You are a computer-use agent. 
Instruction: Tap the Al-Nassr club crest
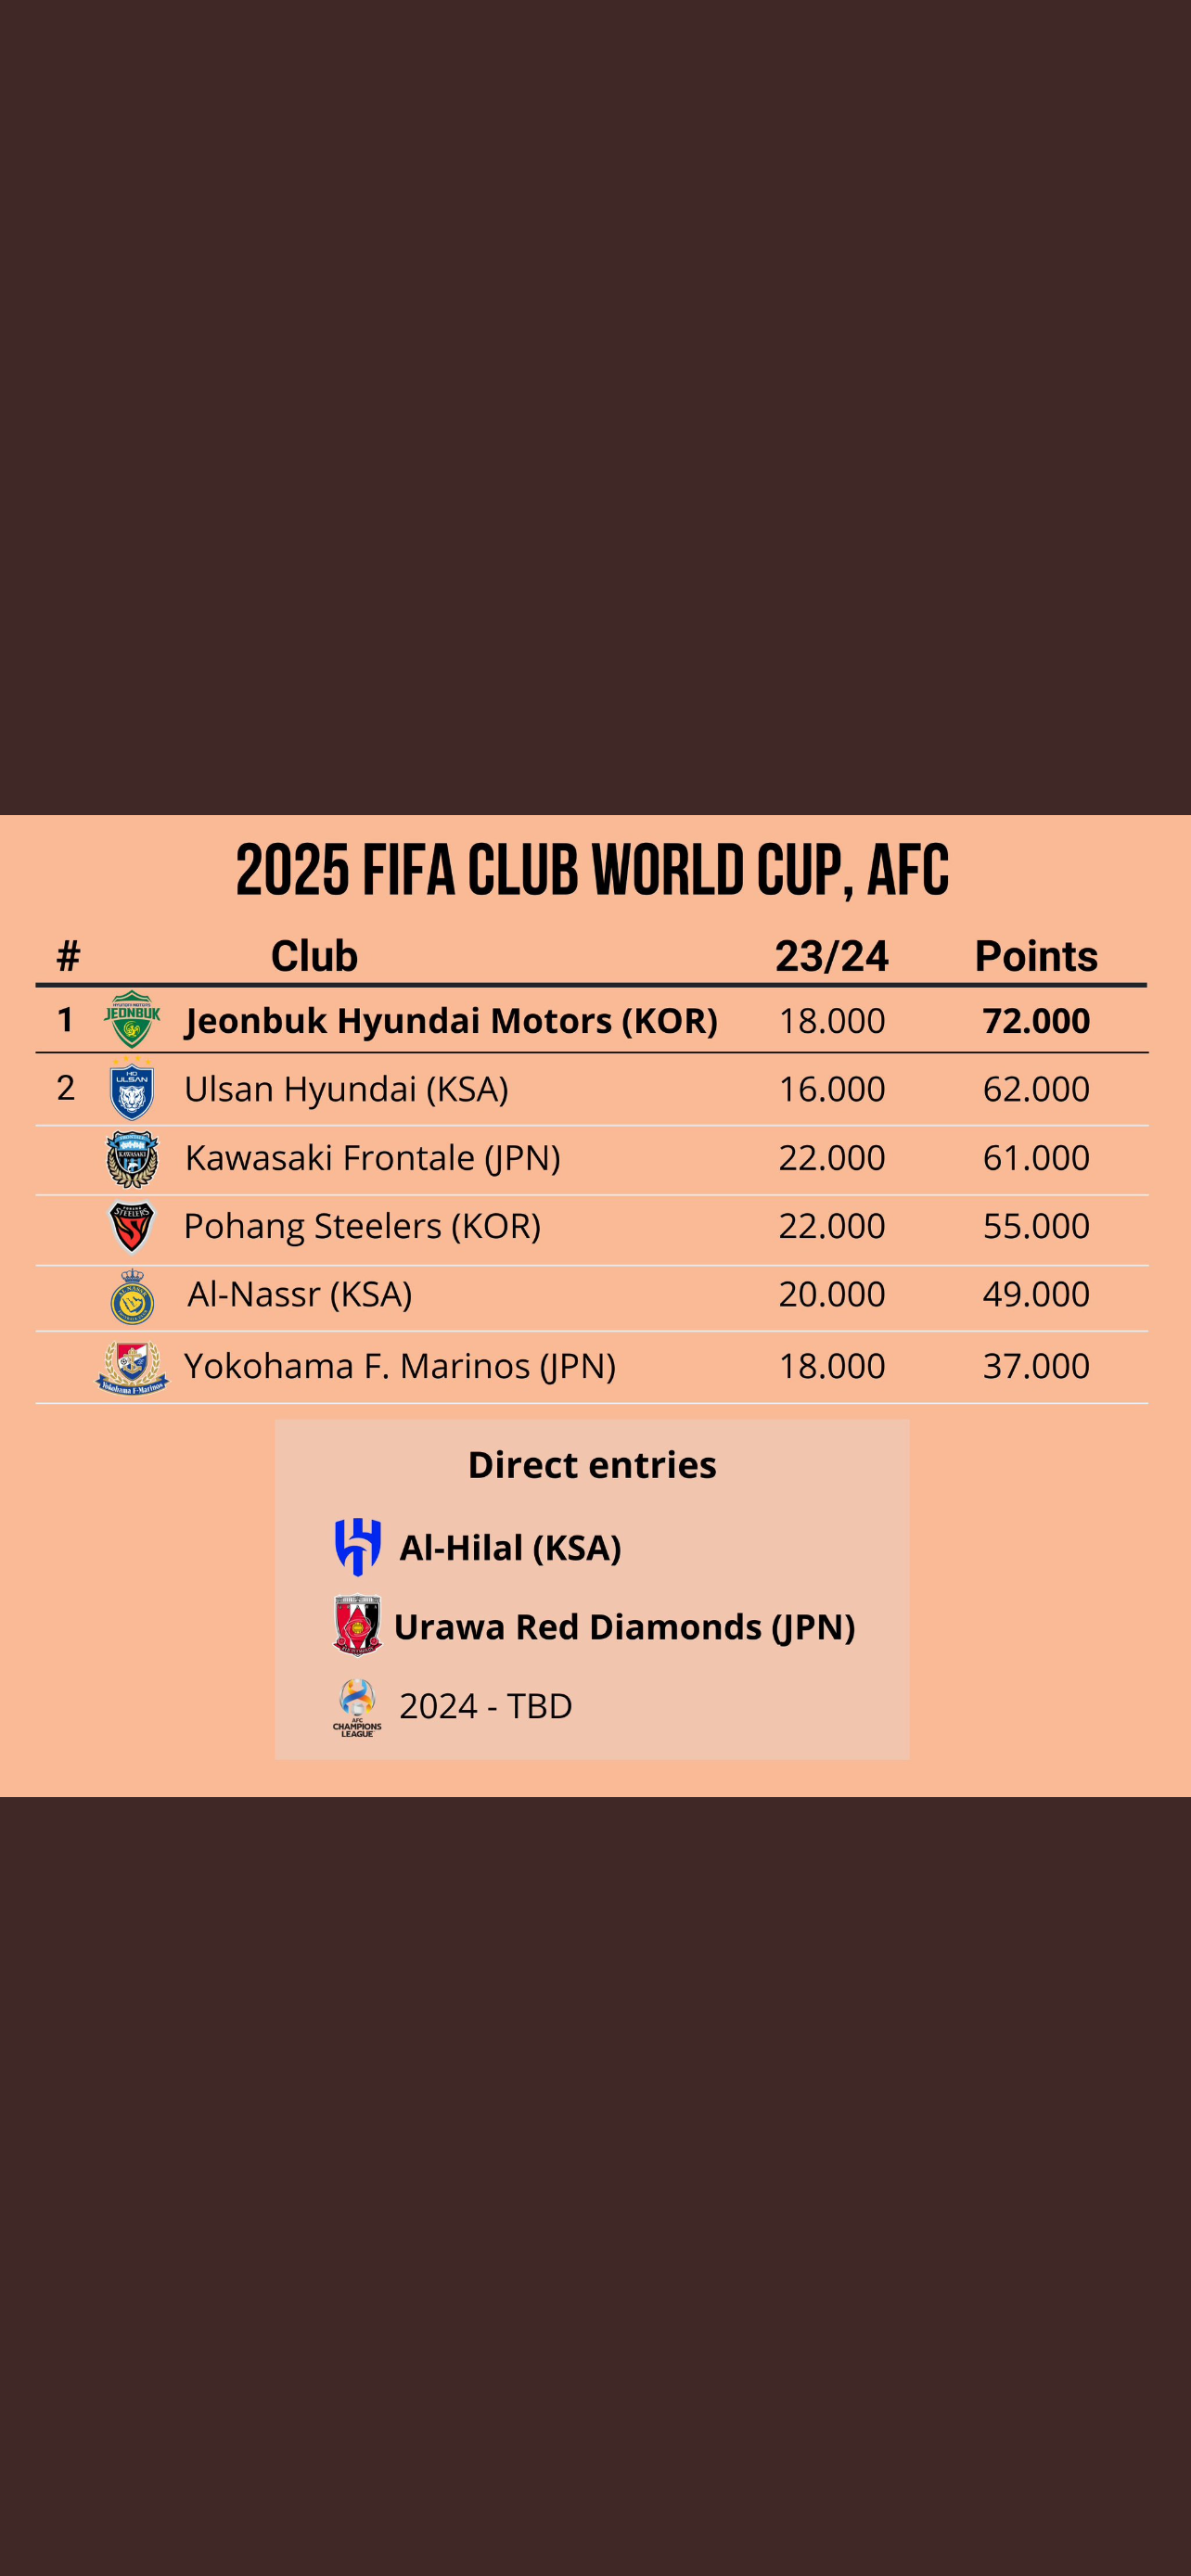(132, 1297)
